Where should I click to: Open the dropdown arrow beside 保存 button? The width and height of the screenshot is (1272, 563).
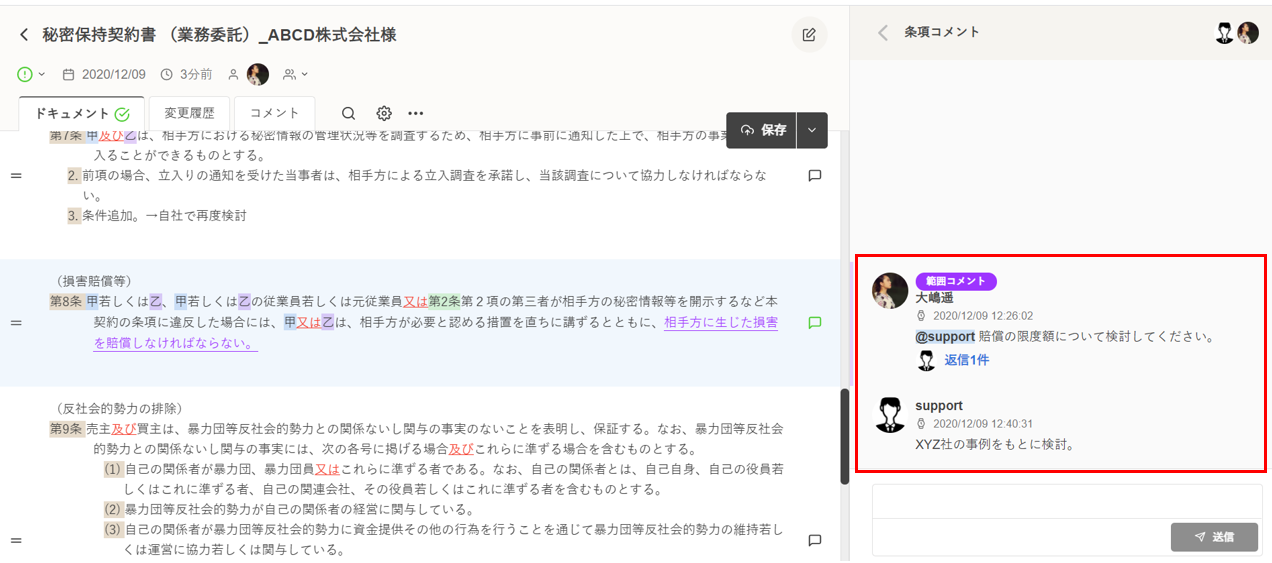coord(813,130)
